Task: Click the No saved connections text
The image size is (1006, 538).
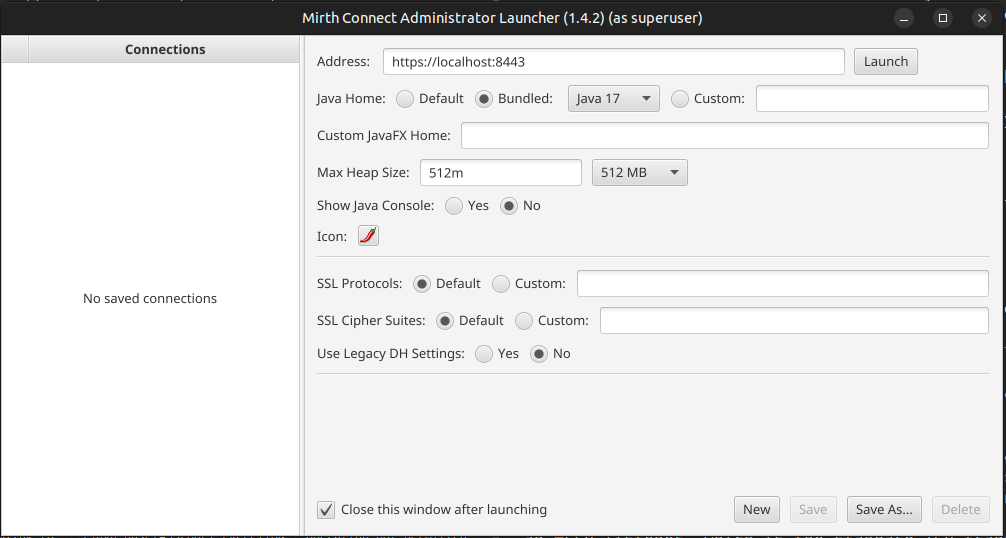Action: pyautogui.click(x=150, y=299)
